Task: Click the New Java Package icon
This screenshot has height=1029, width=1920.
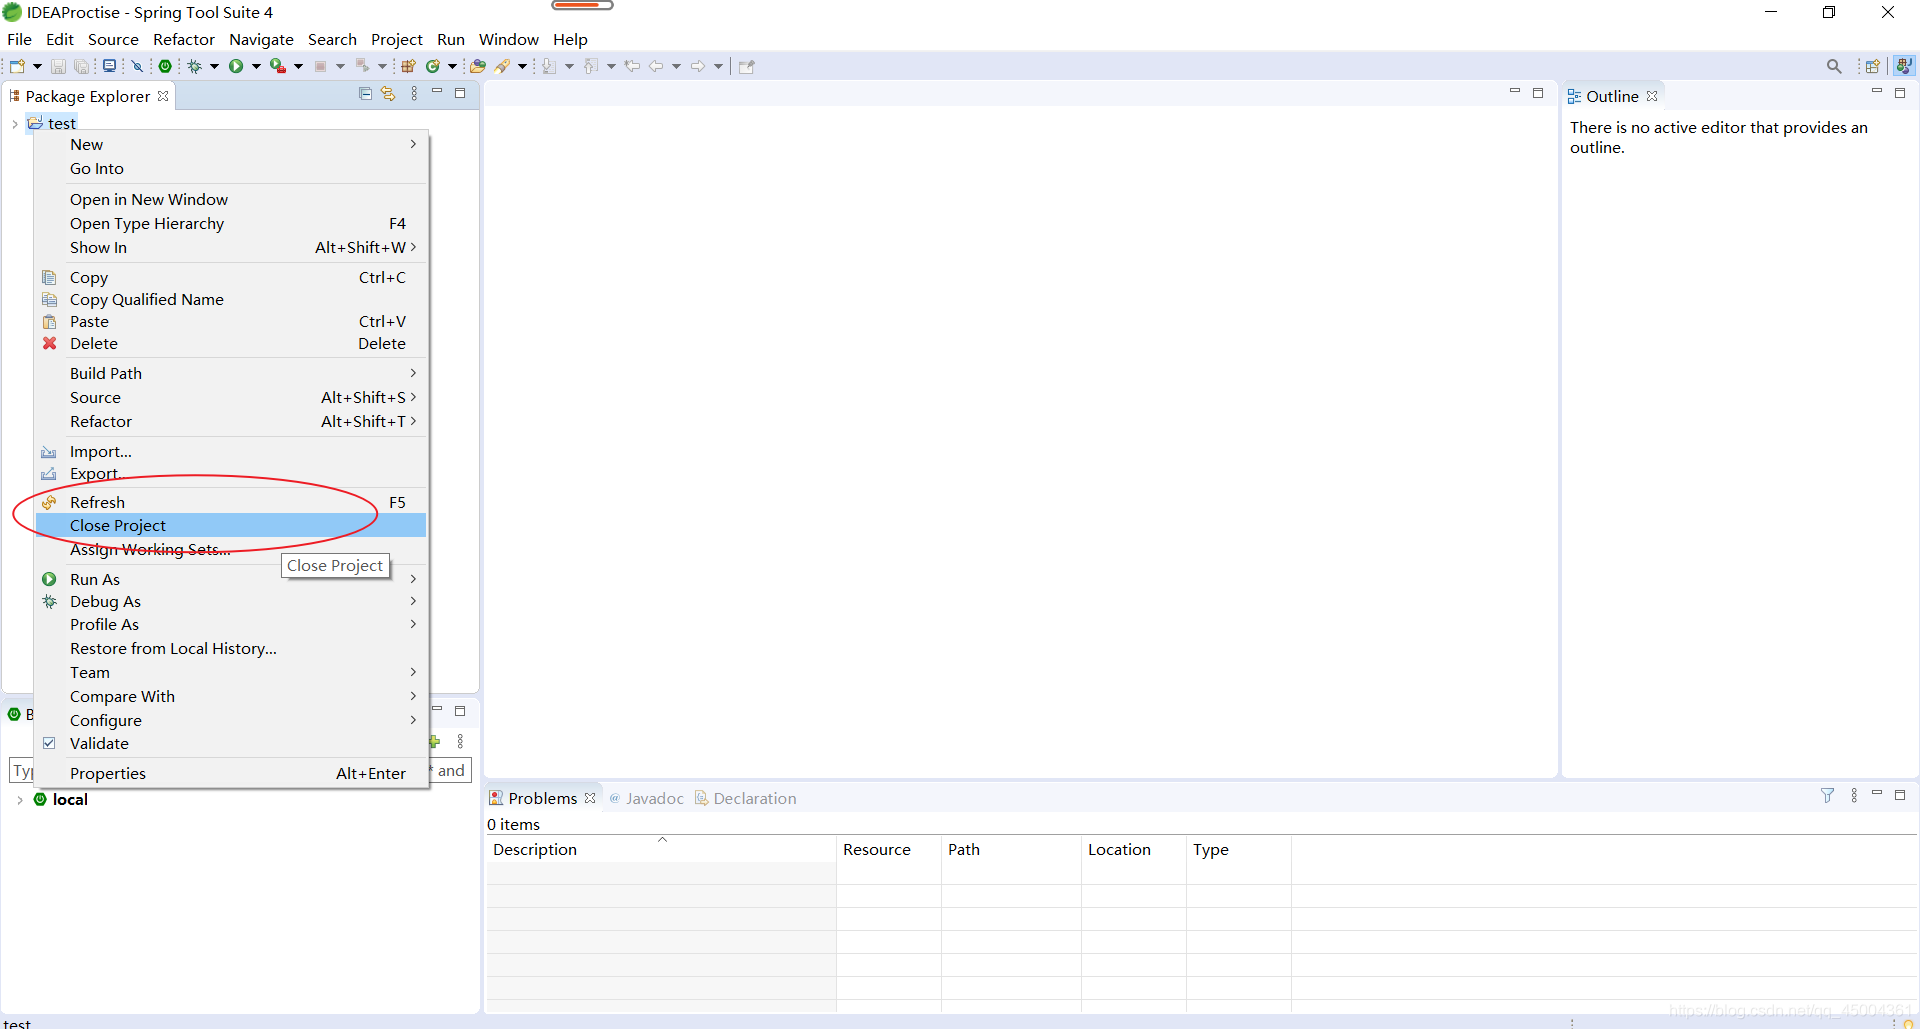Action: 408,66
